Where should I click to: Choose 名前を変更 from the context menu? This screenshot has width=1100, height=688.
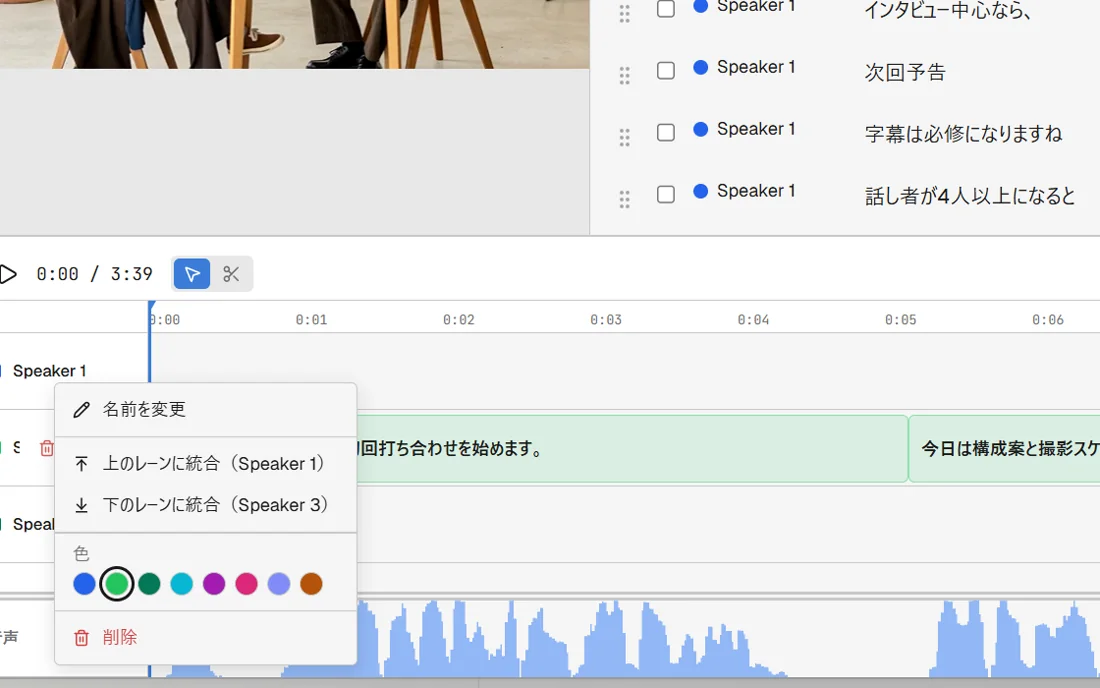coord(206,410)
